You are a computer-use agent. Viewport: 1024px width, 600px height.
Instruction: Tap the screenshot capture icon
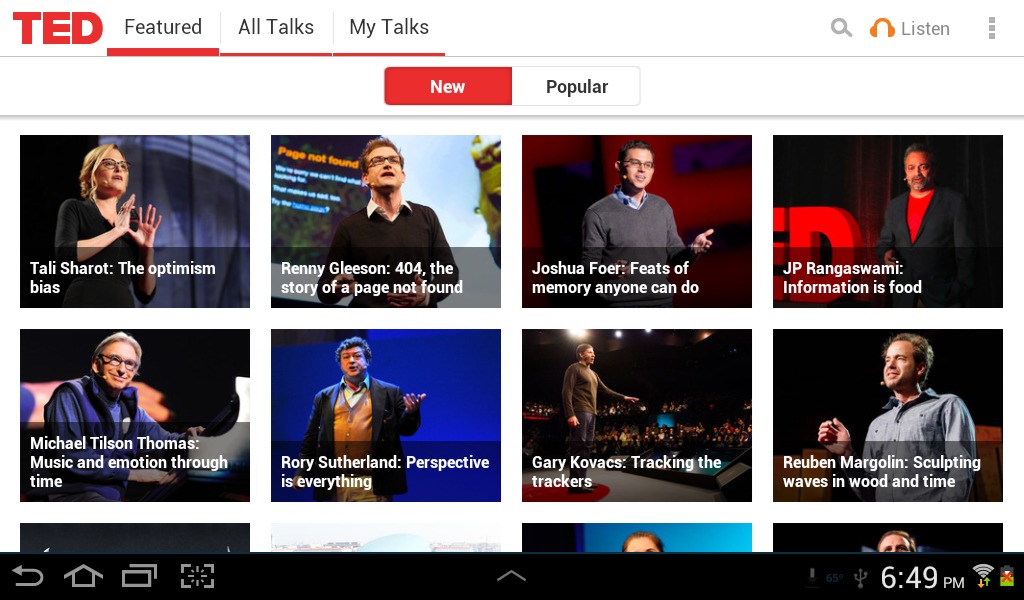[x=197, y=576]
